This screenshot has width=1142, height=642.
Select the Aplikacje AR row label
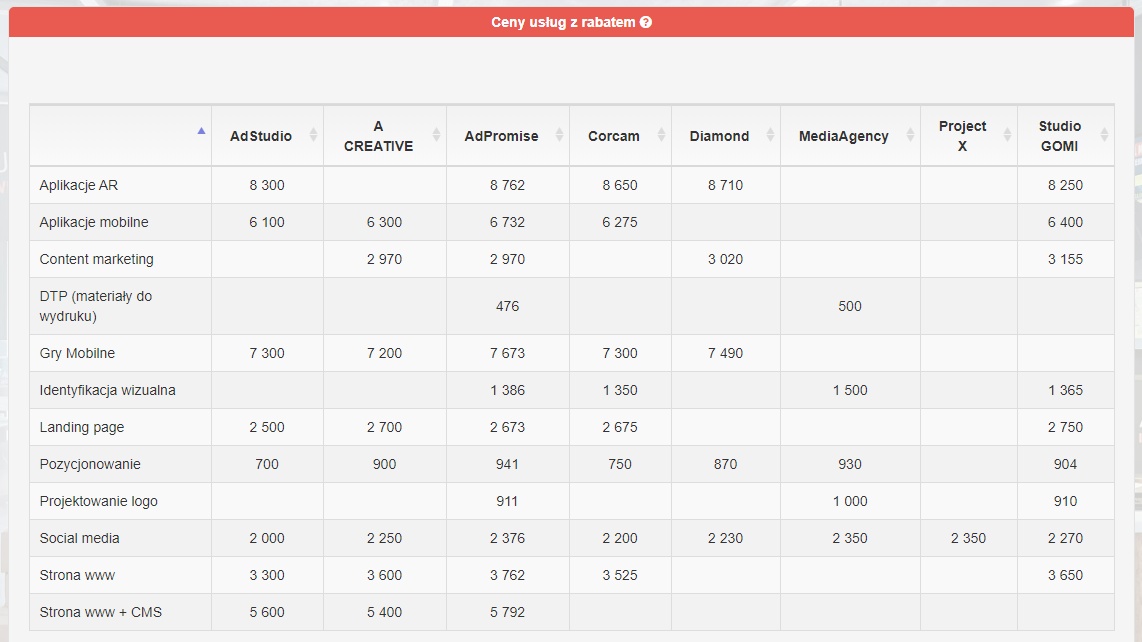[79, 185]
